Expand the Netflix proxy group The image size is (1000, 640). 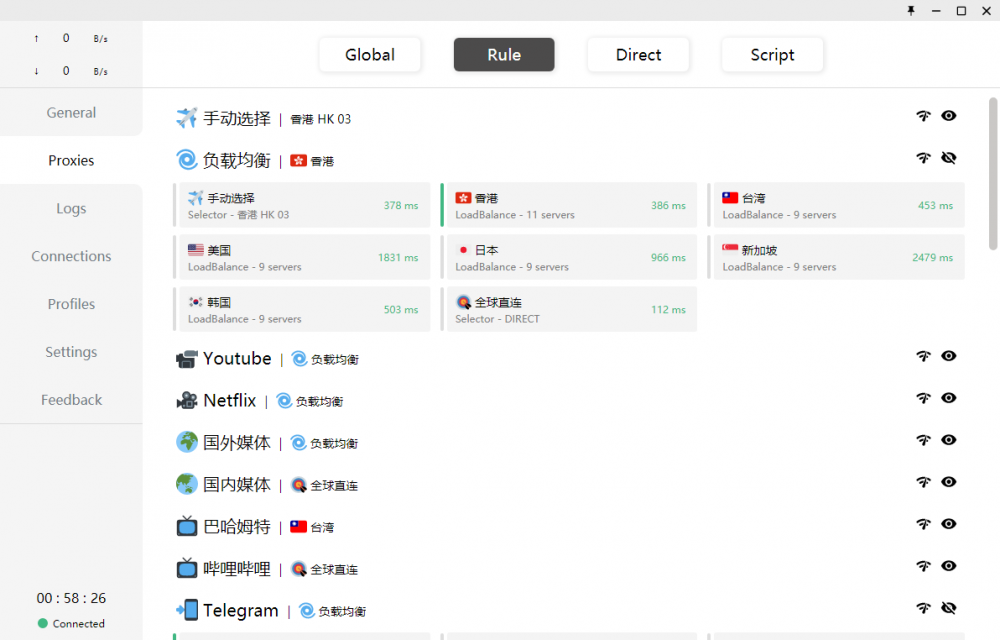click(x=230, y=400)
